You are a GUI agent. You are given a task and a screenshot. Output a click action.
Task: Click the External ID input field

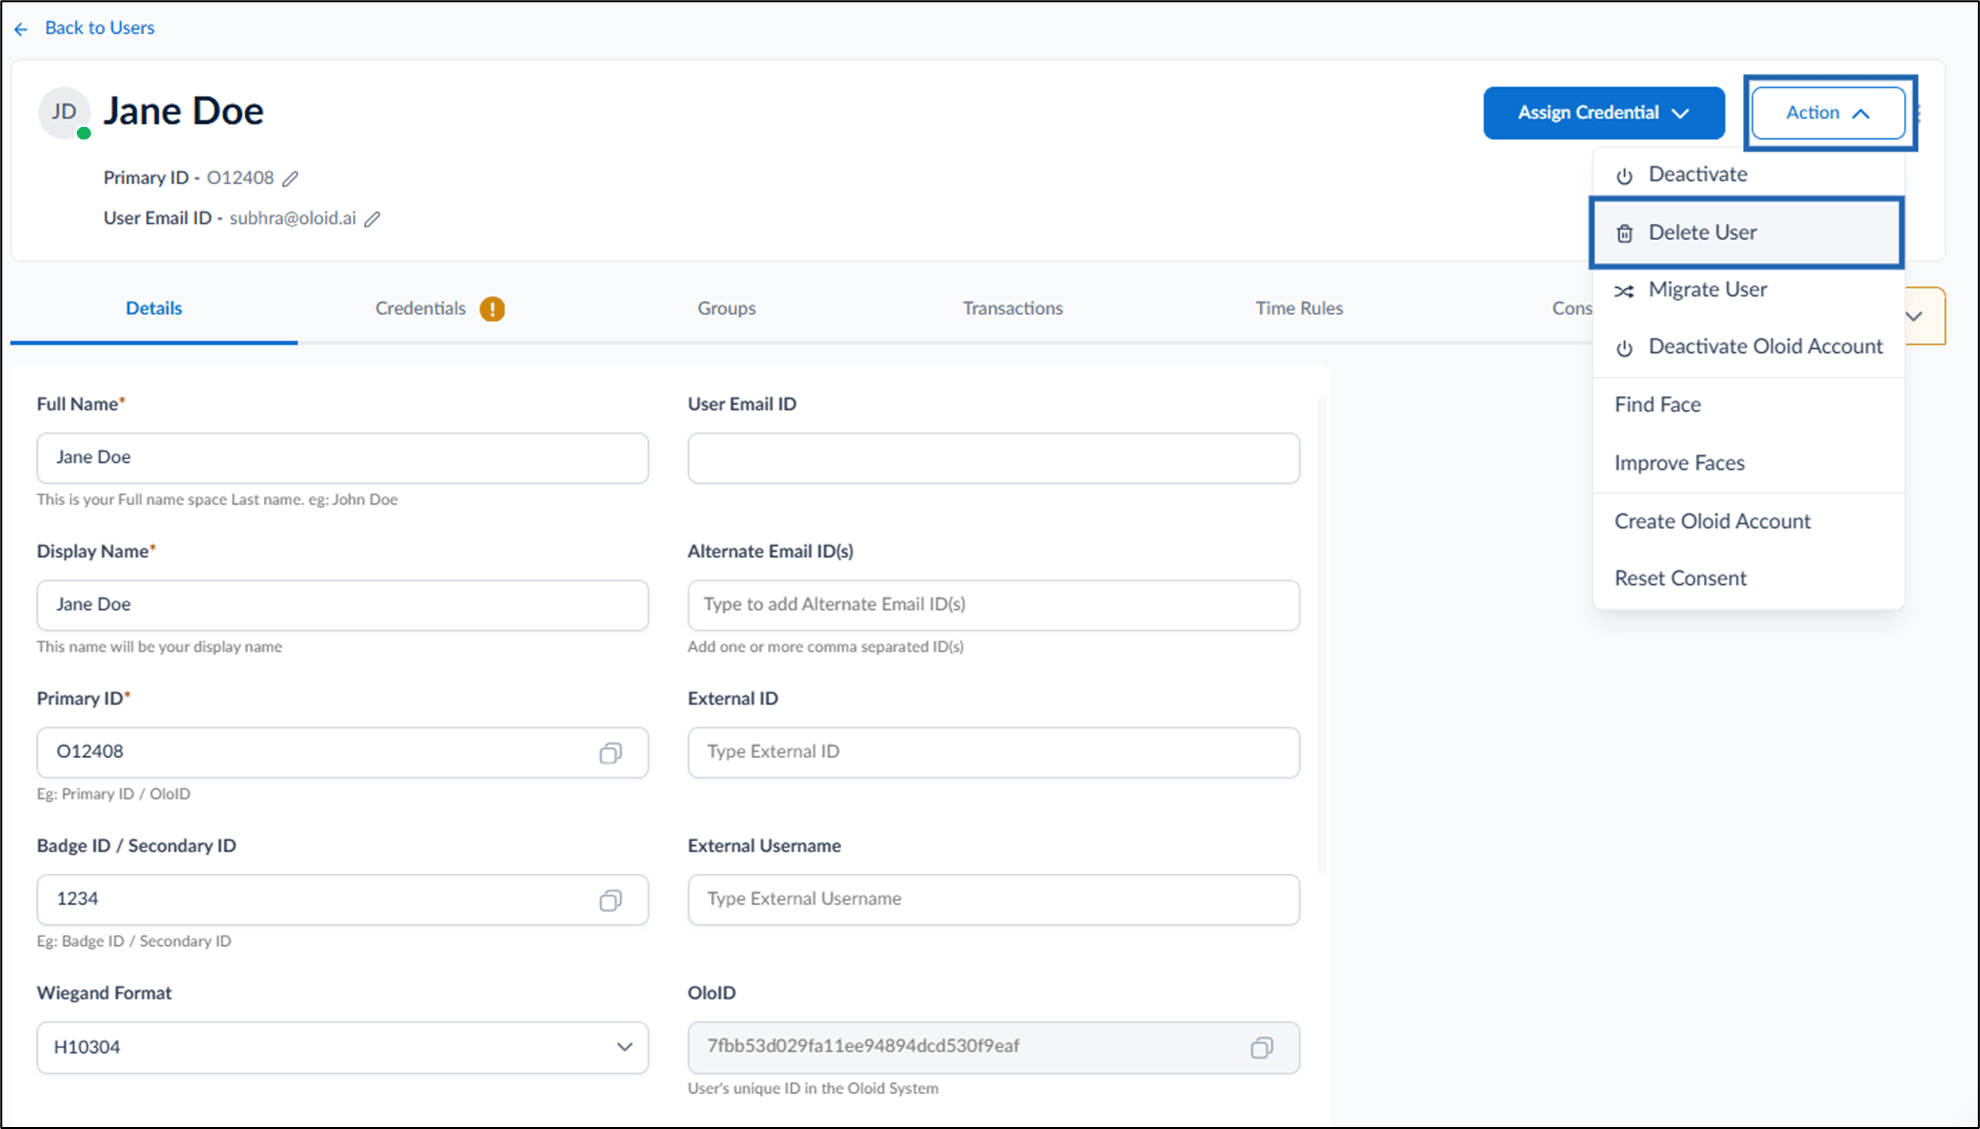pos(993,752)
